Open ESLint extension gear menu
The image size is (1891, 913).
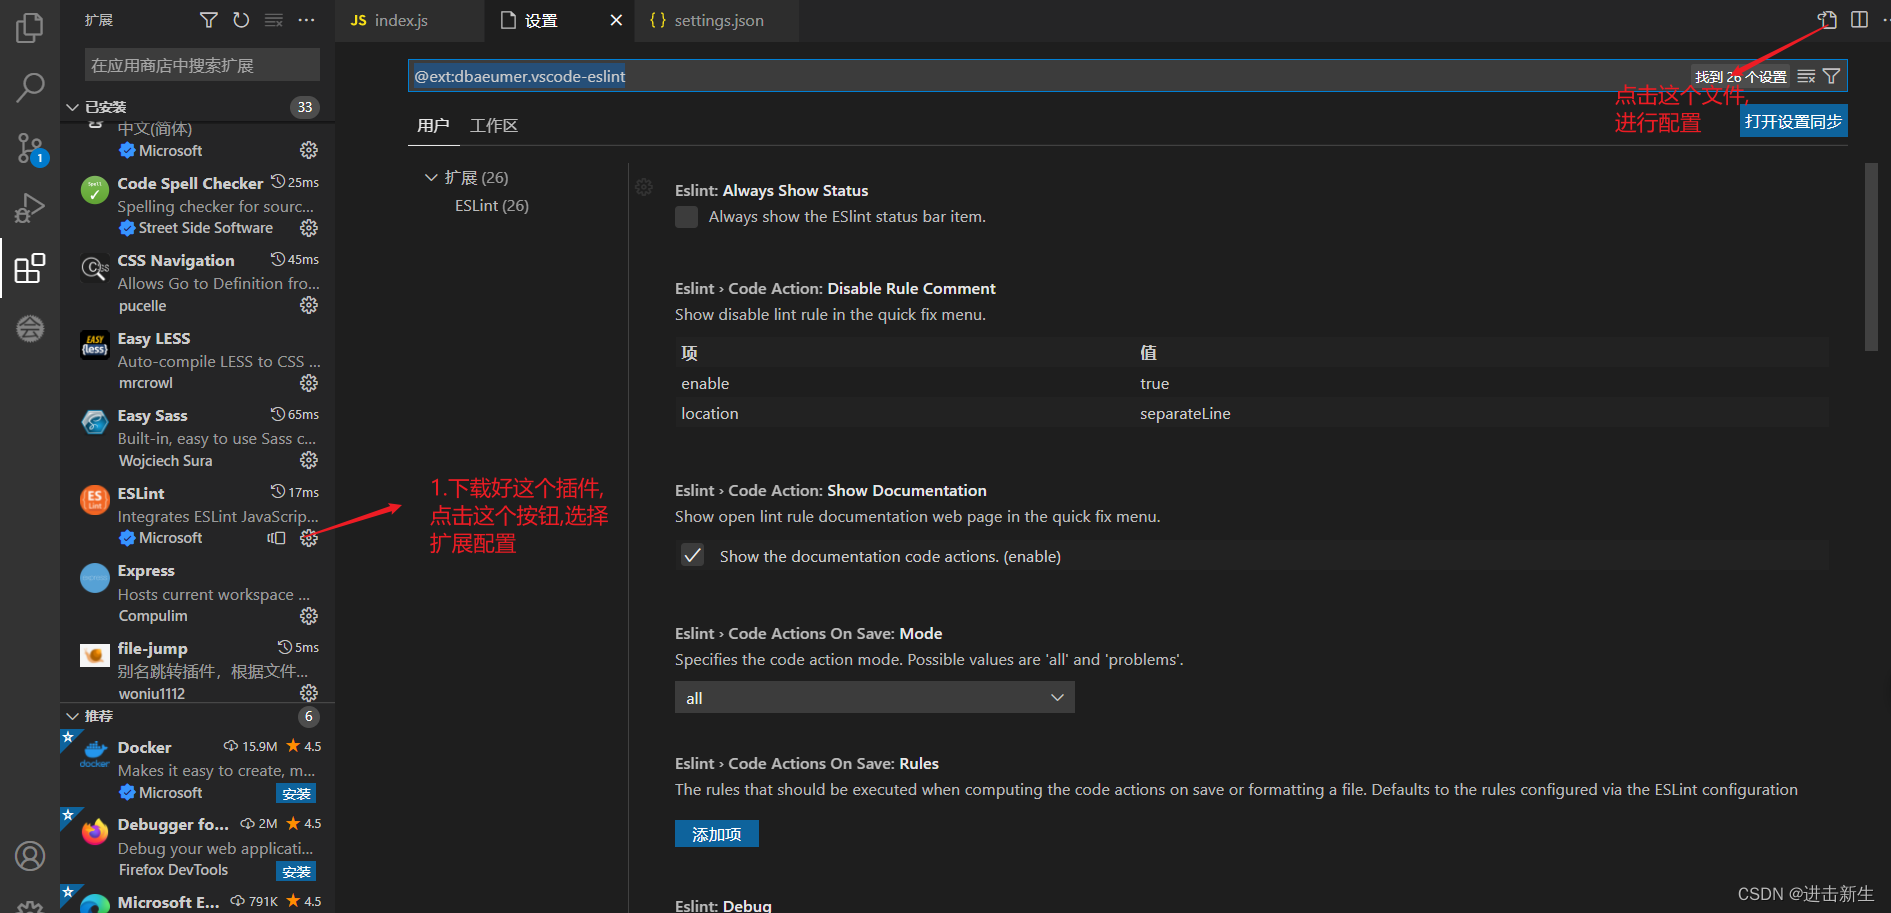coord(309,538)
